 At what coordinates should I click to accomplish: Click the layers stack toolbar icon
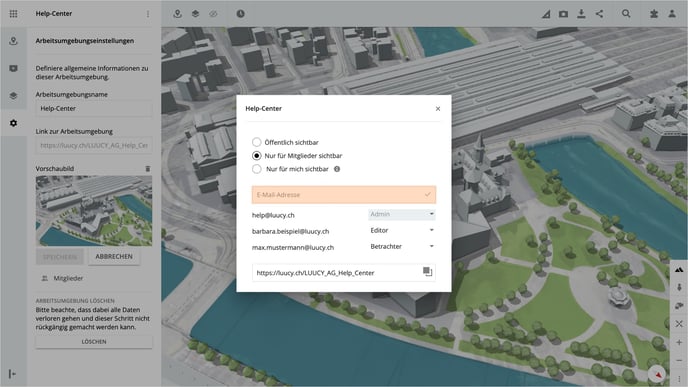195,14
